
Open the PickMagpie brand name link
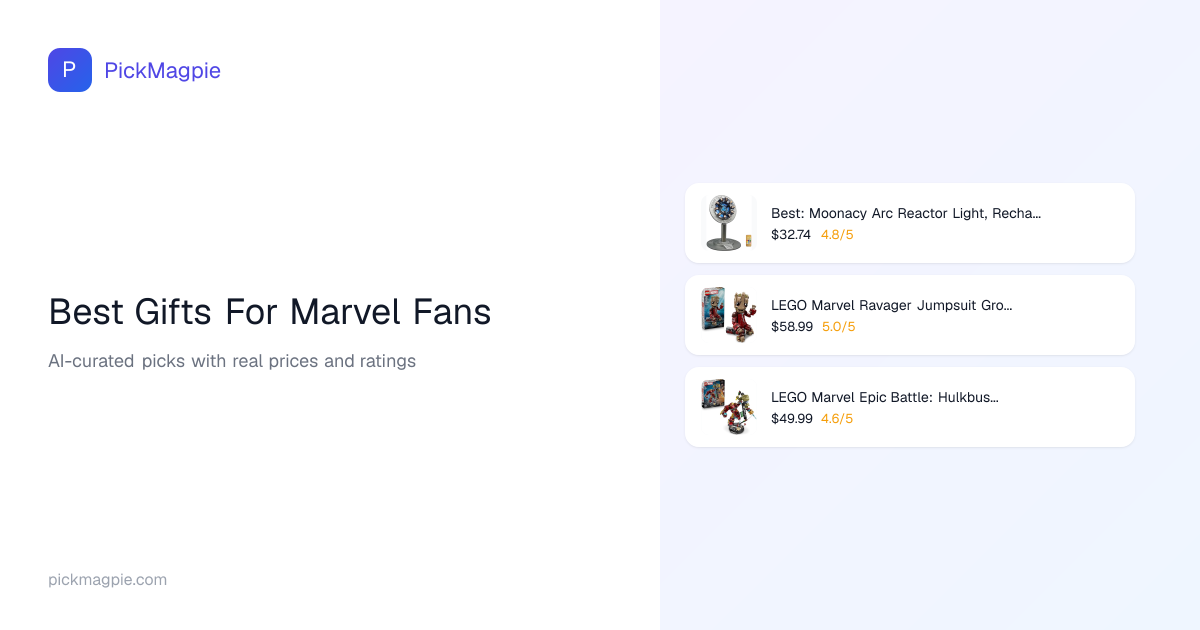[162, 70]
